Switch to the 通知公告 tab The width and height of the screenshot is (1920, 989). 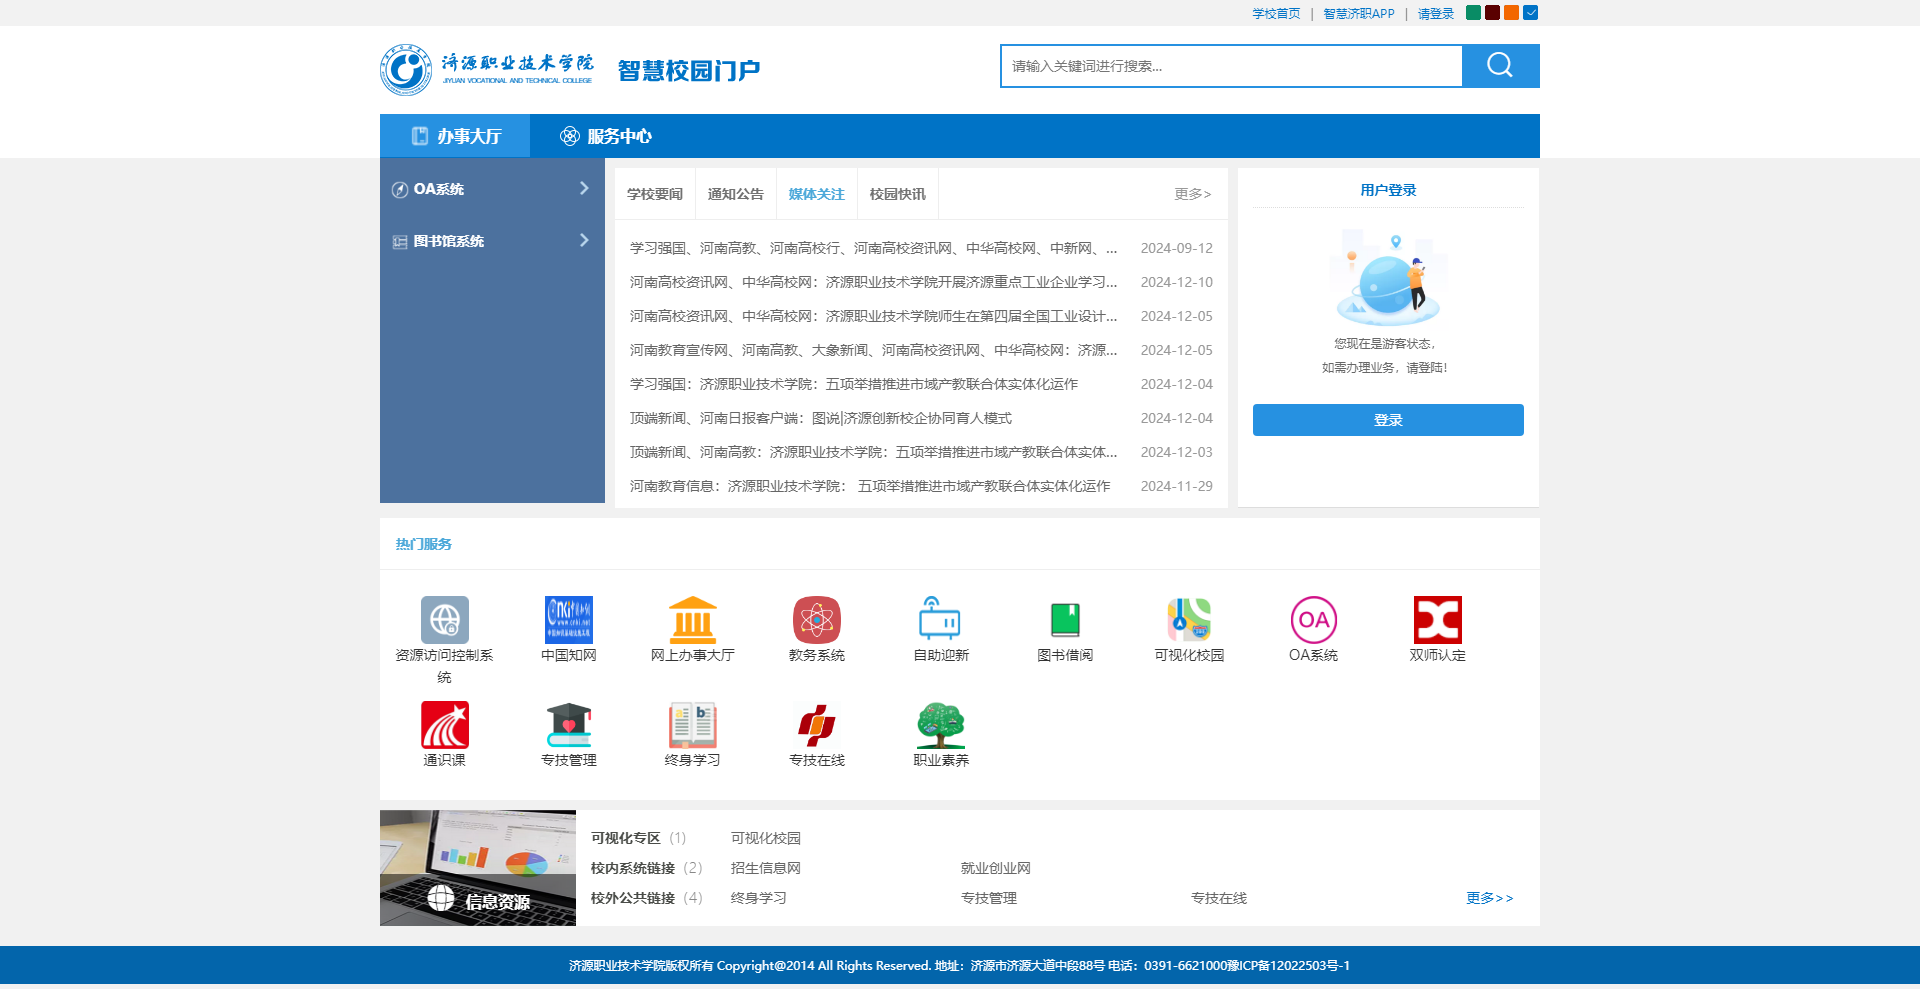735,194
